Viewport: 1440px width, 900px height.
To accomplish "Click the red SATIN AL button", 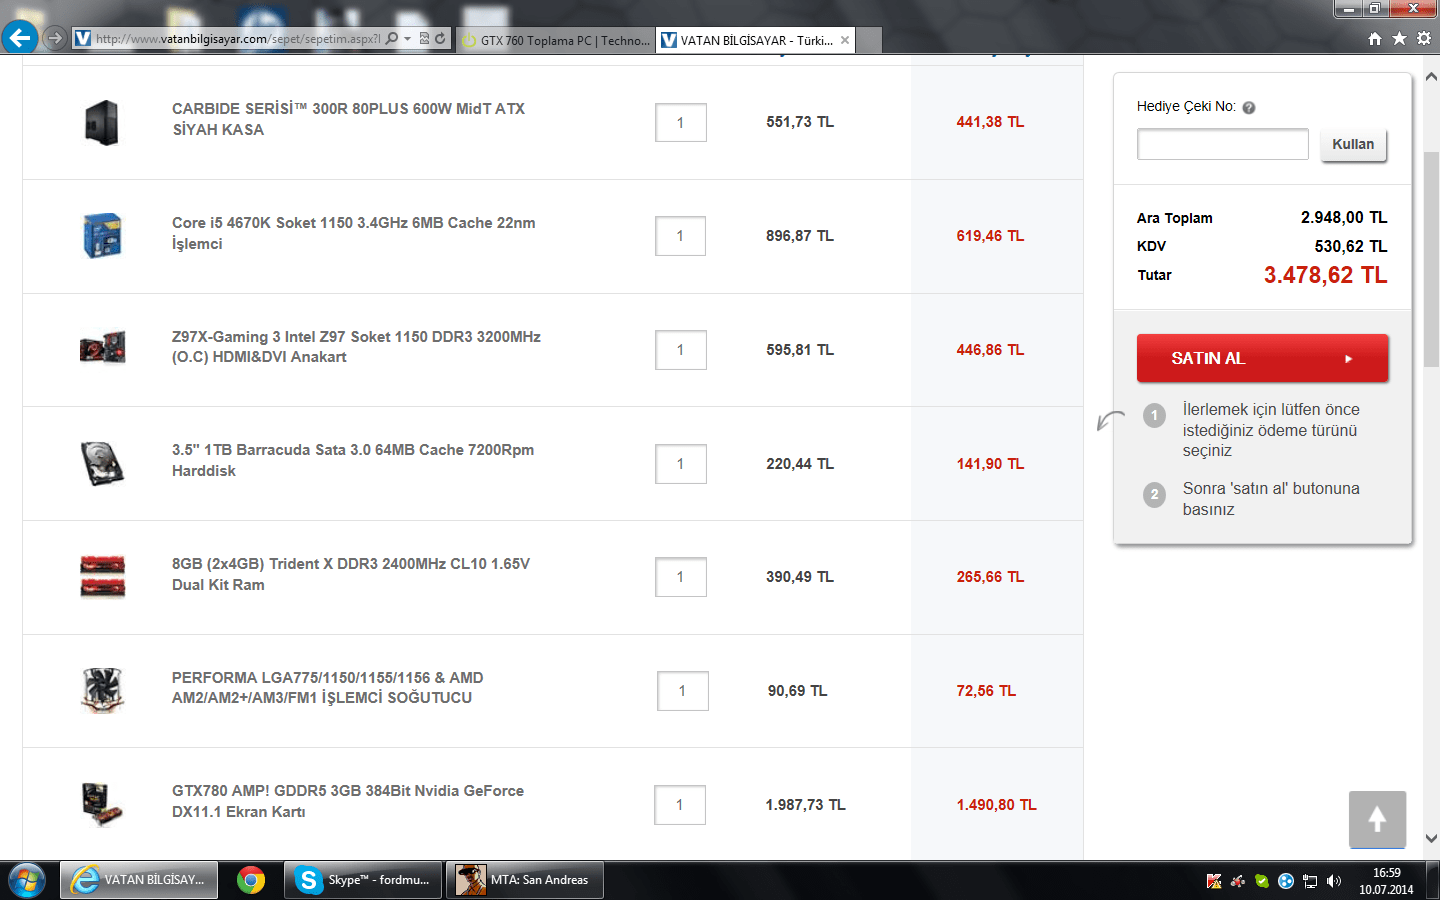I will pos(1262,358).
